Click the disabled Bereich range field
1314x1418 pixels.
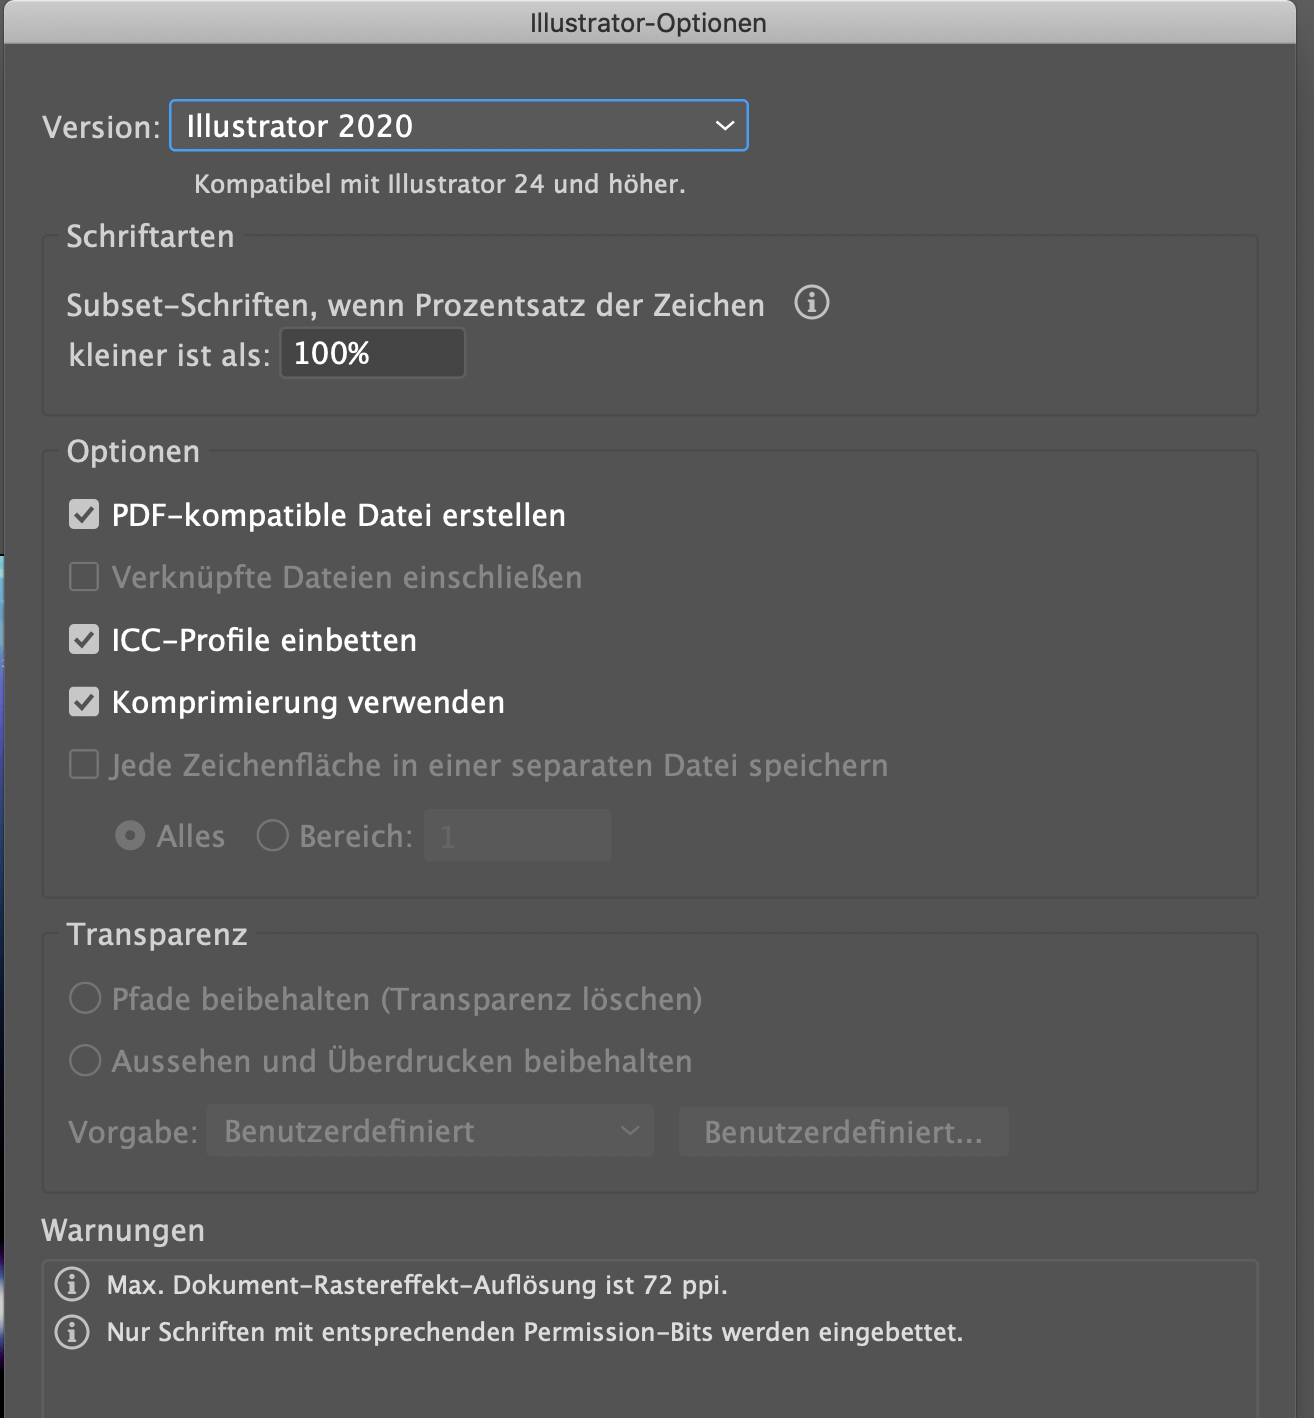[x=517, y=835]
